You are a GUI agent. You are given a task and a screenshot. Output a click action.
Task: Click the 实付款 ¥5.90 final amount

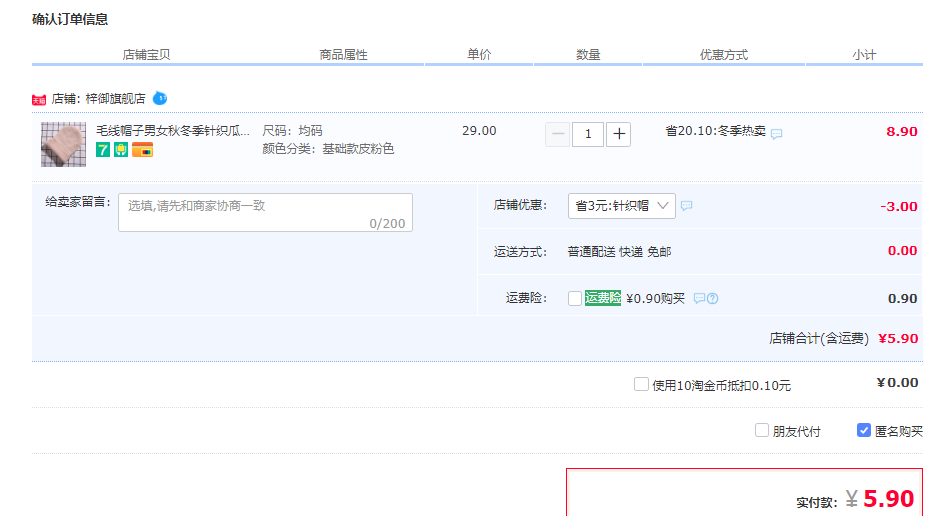point(856,499)
